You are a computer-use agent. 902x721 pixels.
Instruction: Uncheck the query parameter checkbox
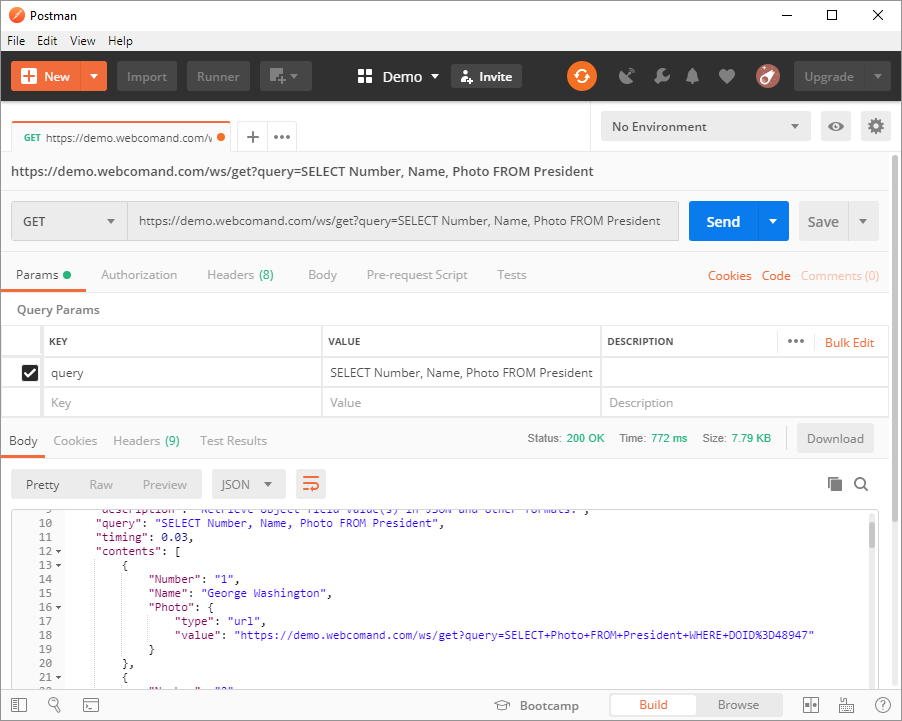tap(30, 373)
